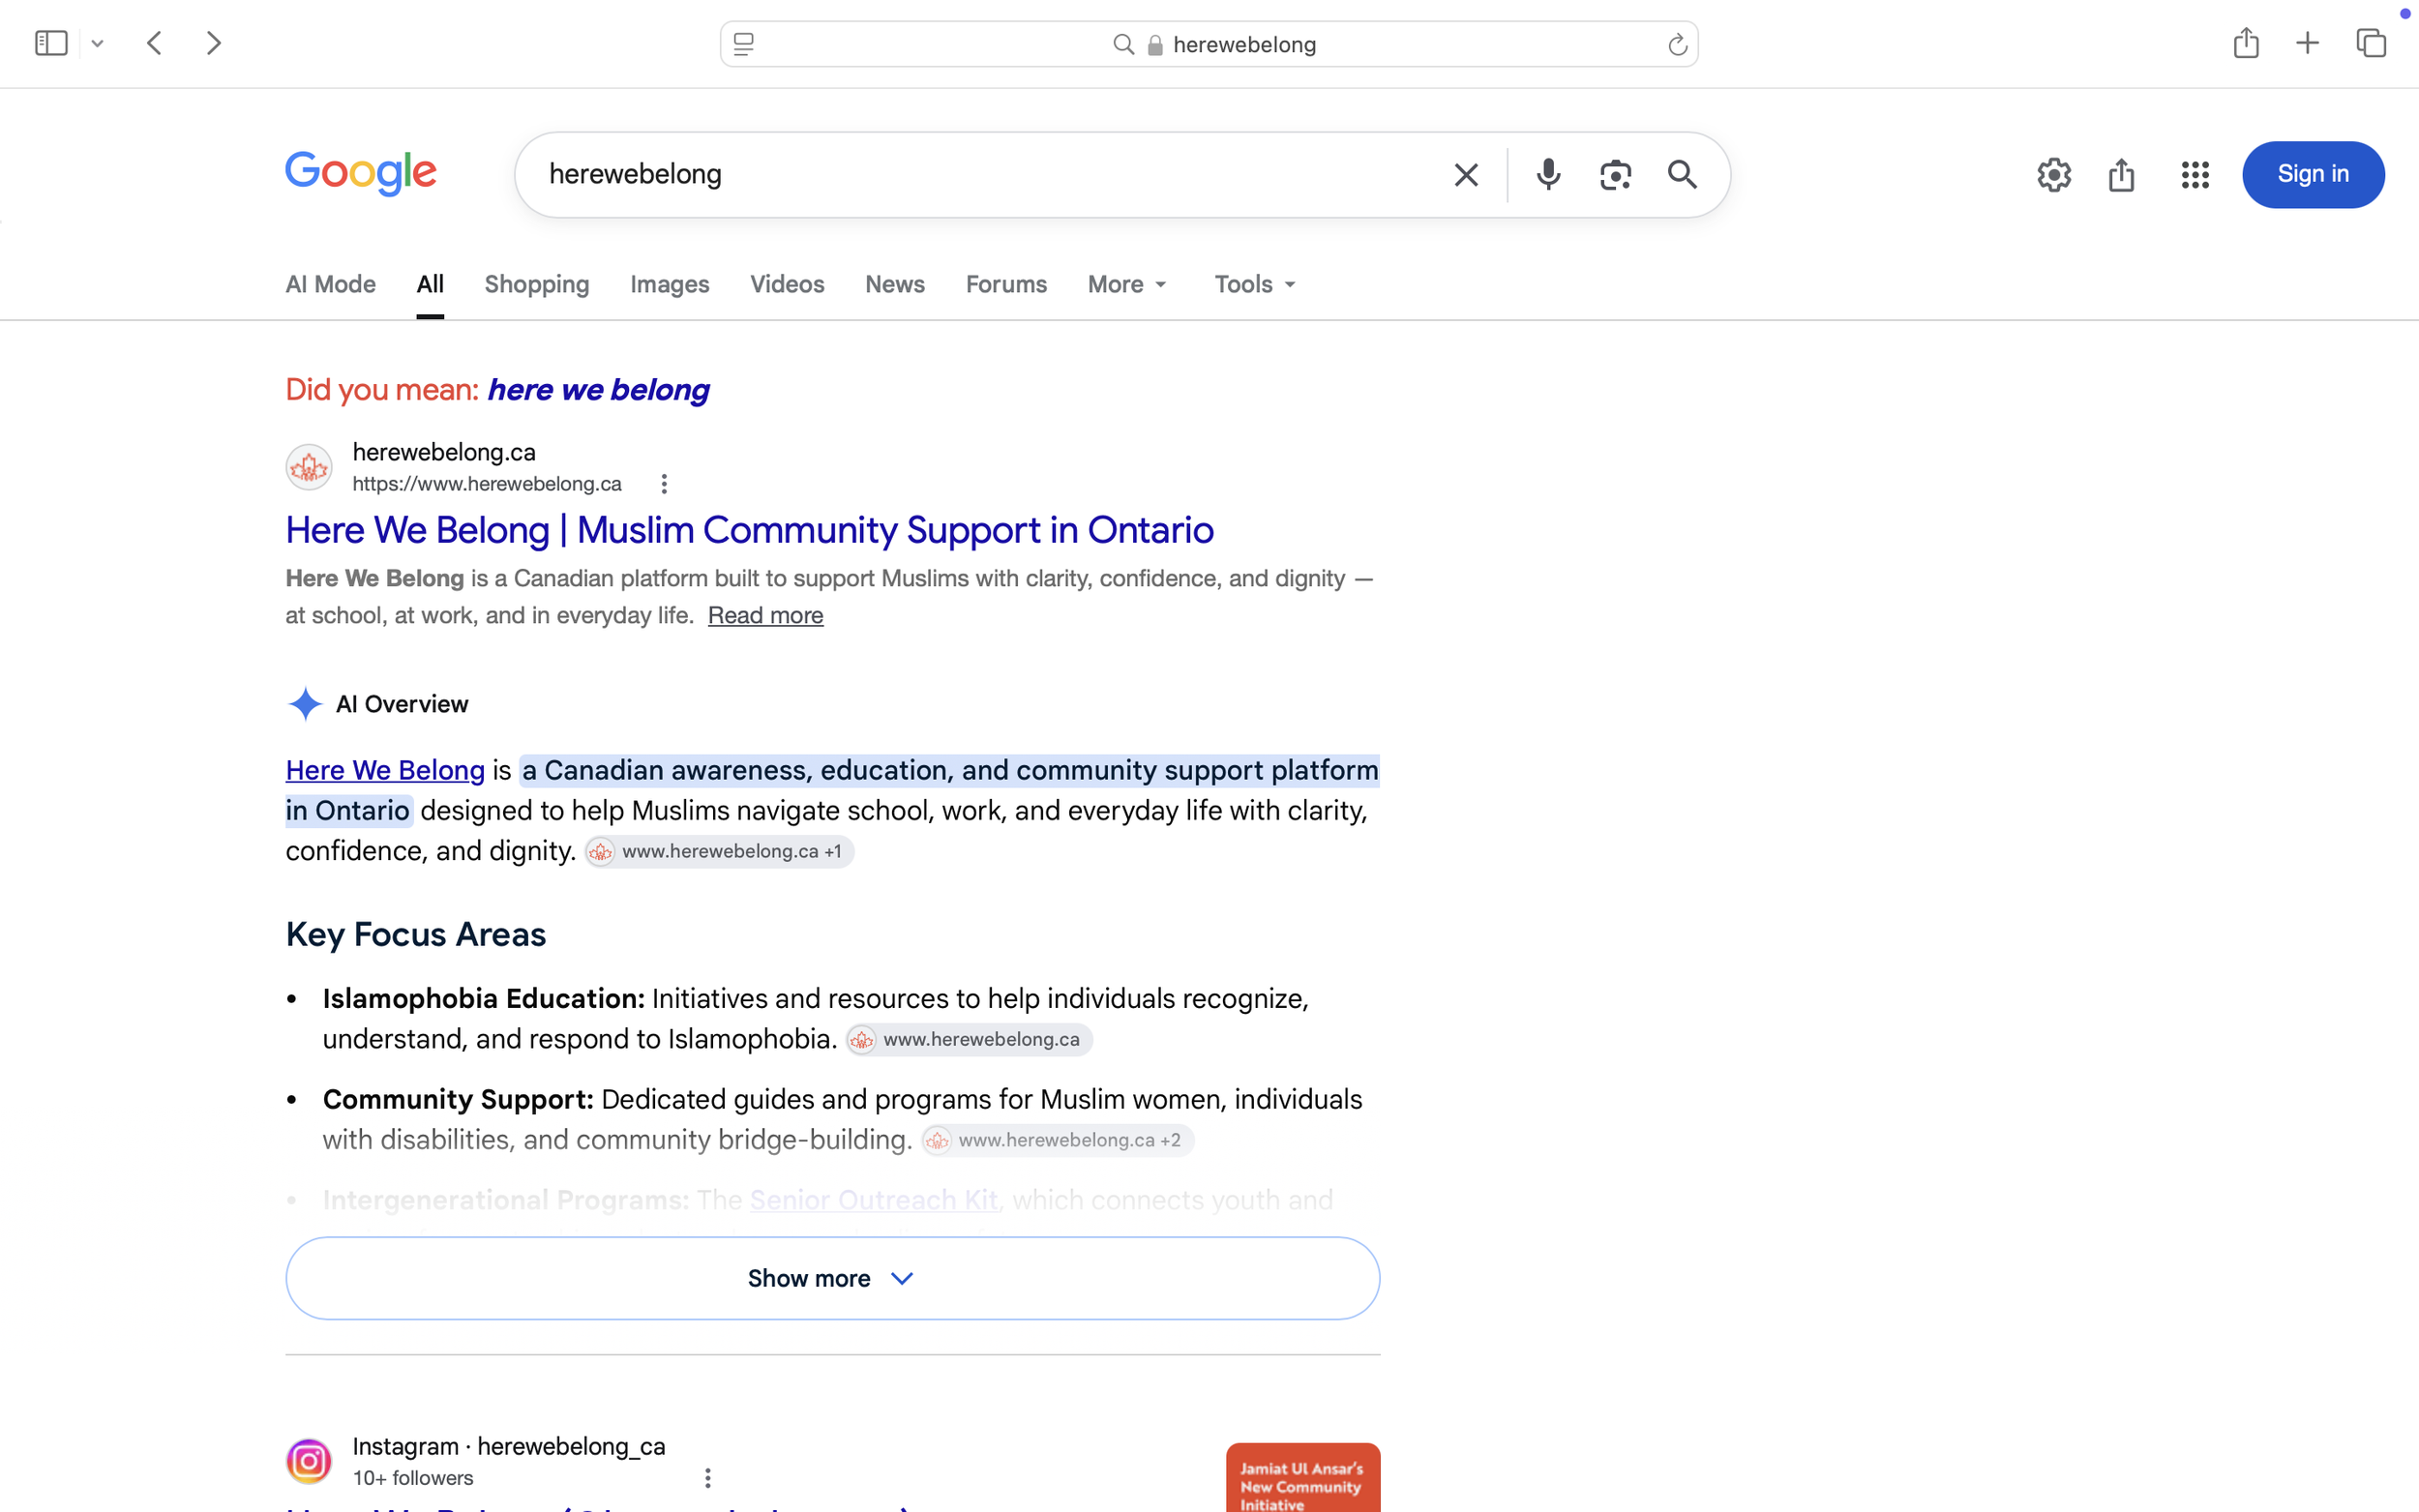
Task: Switch to the Forums tab
Action: [x=1006, y=285]
